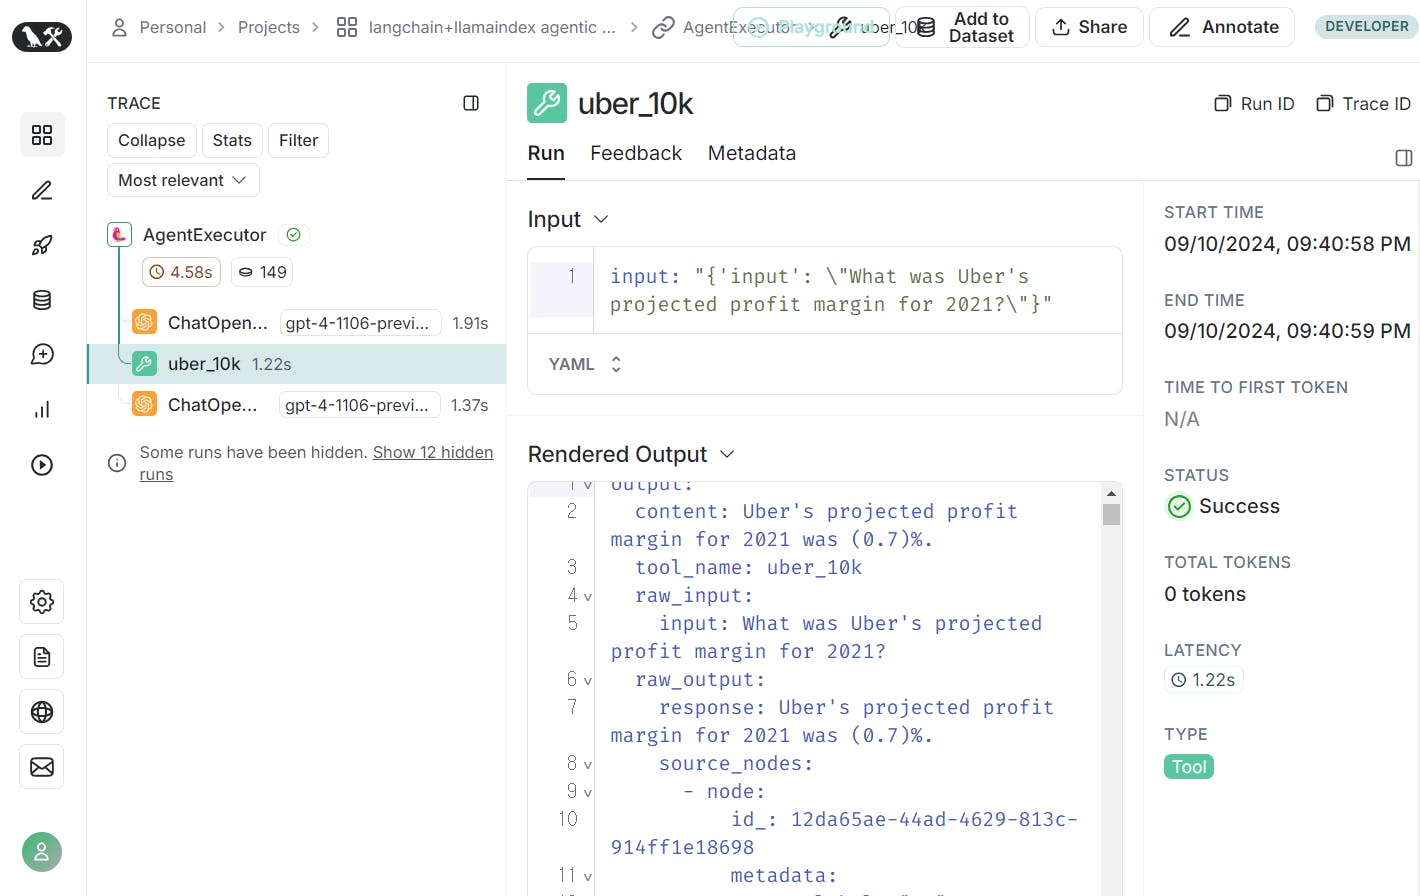Viewport: 1420px width, 896px height.
Task: Open the mail envelope icon in sidebar
Action: point(42,767)
